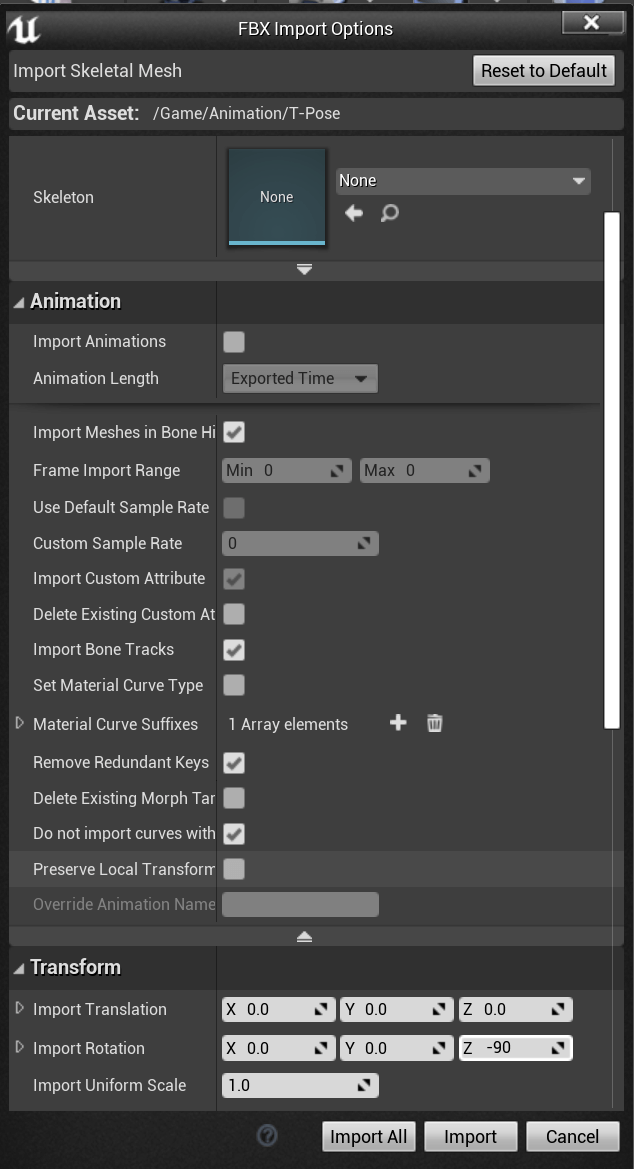Click Reset to Default button

544,71
